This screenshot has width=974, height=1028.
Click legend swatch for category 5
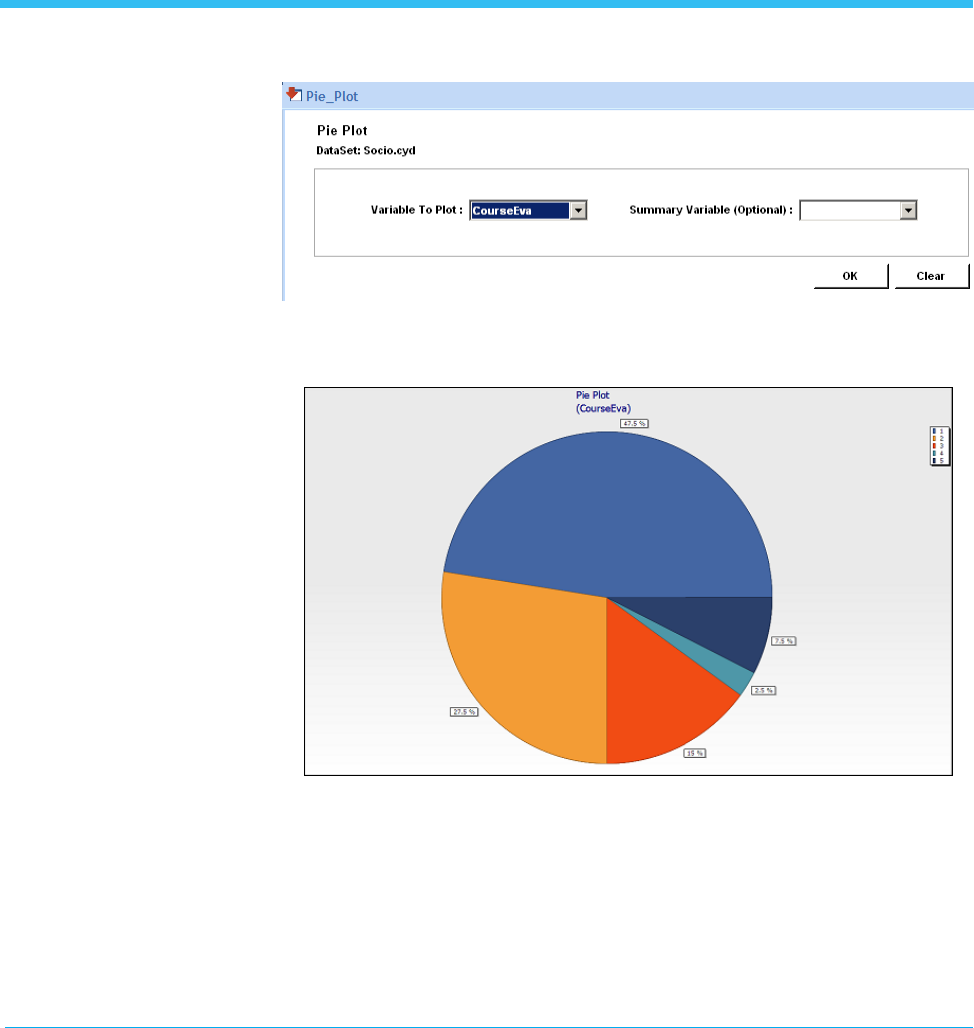click(x=934, y=460)
